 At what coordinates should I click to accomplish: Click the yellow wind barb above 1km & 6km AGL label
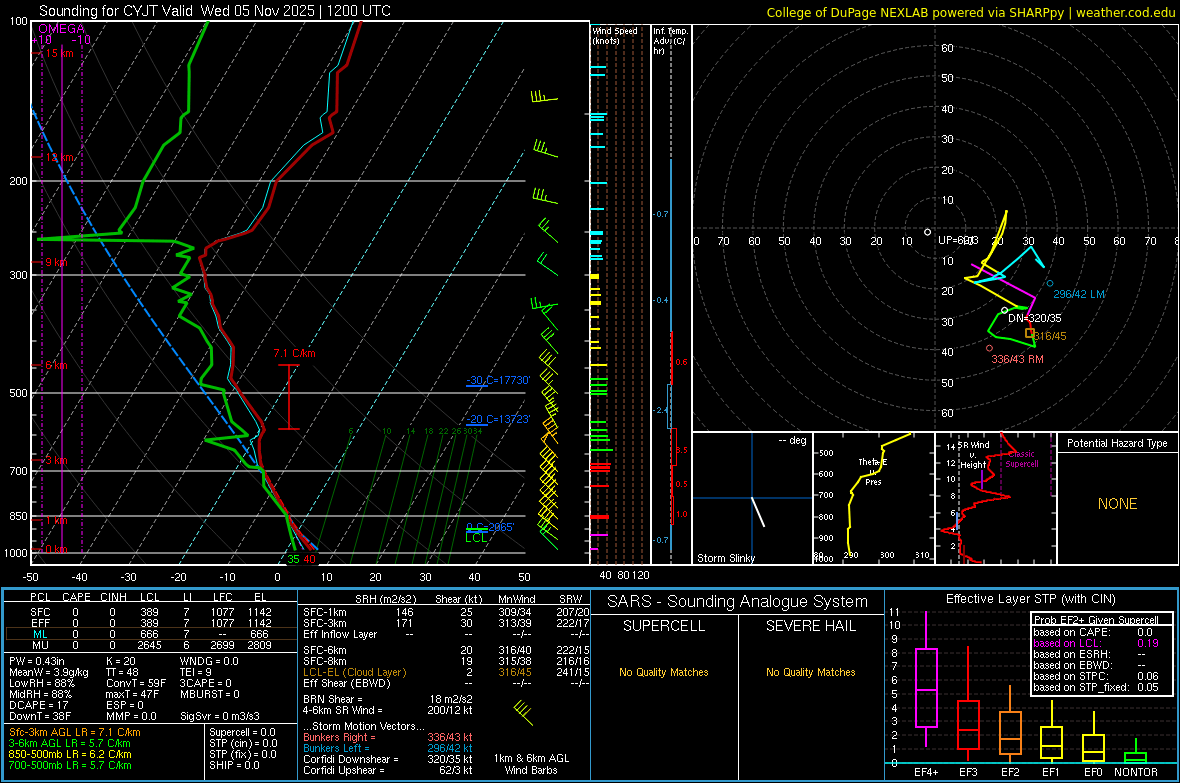coord(524,712)
